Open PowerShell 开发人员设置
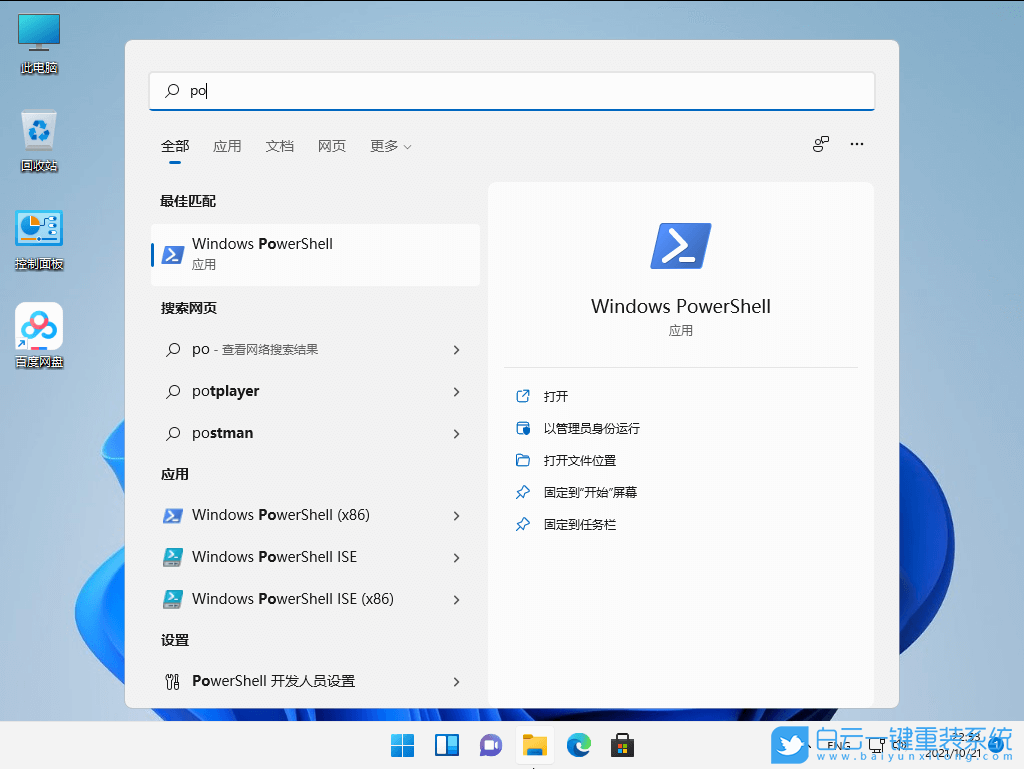1024x769 pixels. [x=271, y=681]
